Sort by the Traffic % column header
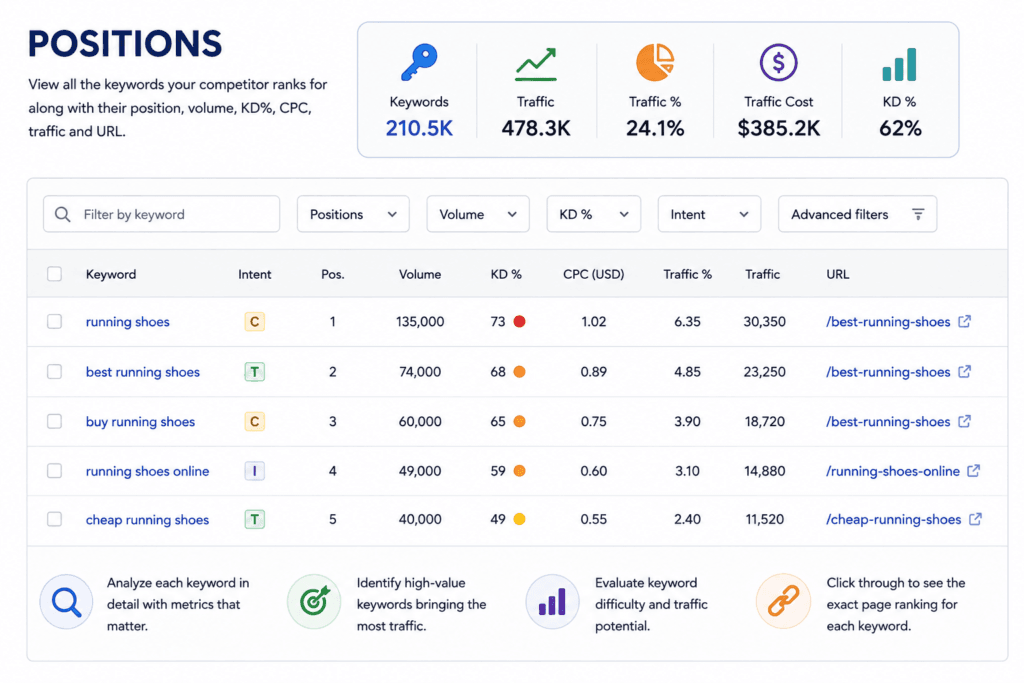 [687, 274]
